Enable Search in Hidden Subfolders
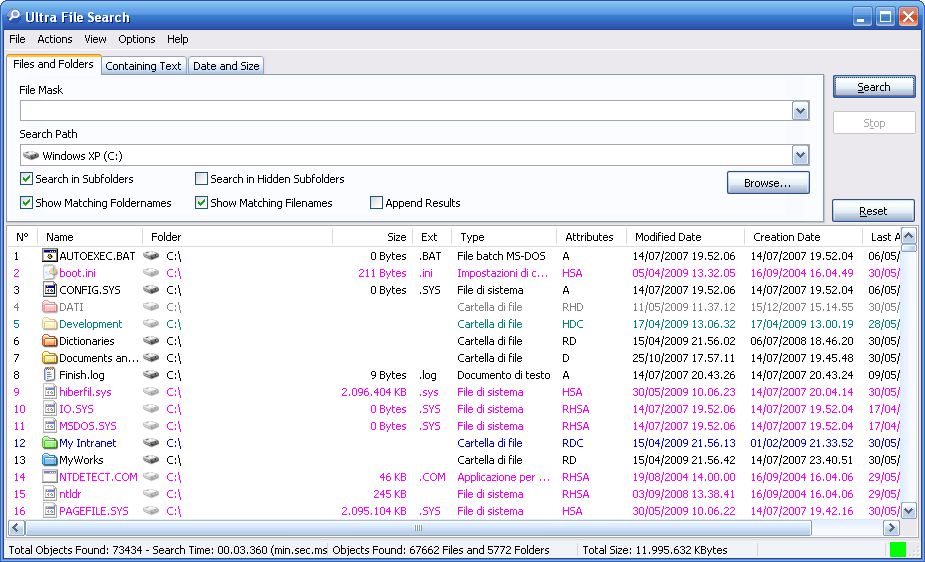Viewport: 925px width, 562px height. click(202, 179)
